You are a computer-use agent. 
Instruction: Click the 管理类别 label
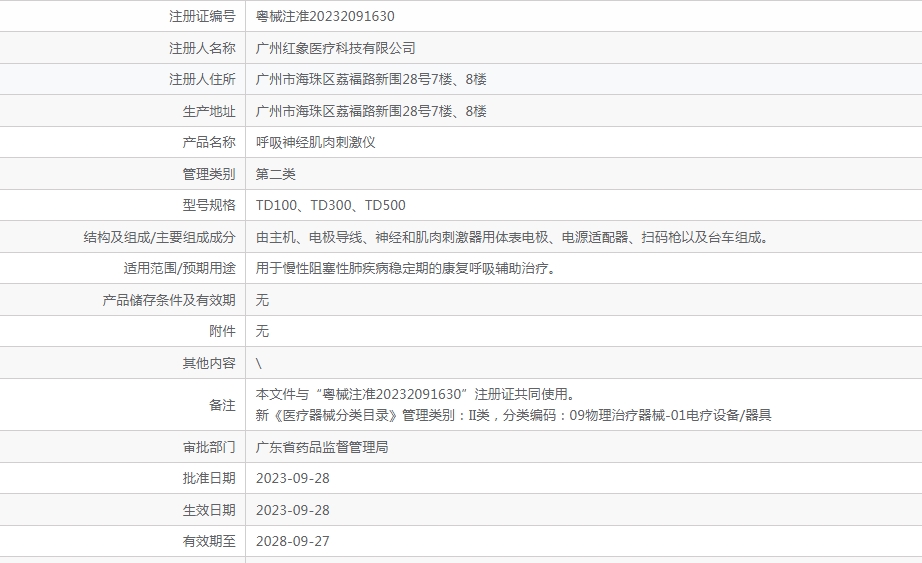click(209, 174)
